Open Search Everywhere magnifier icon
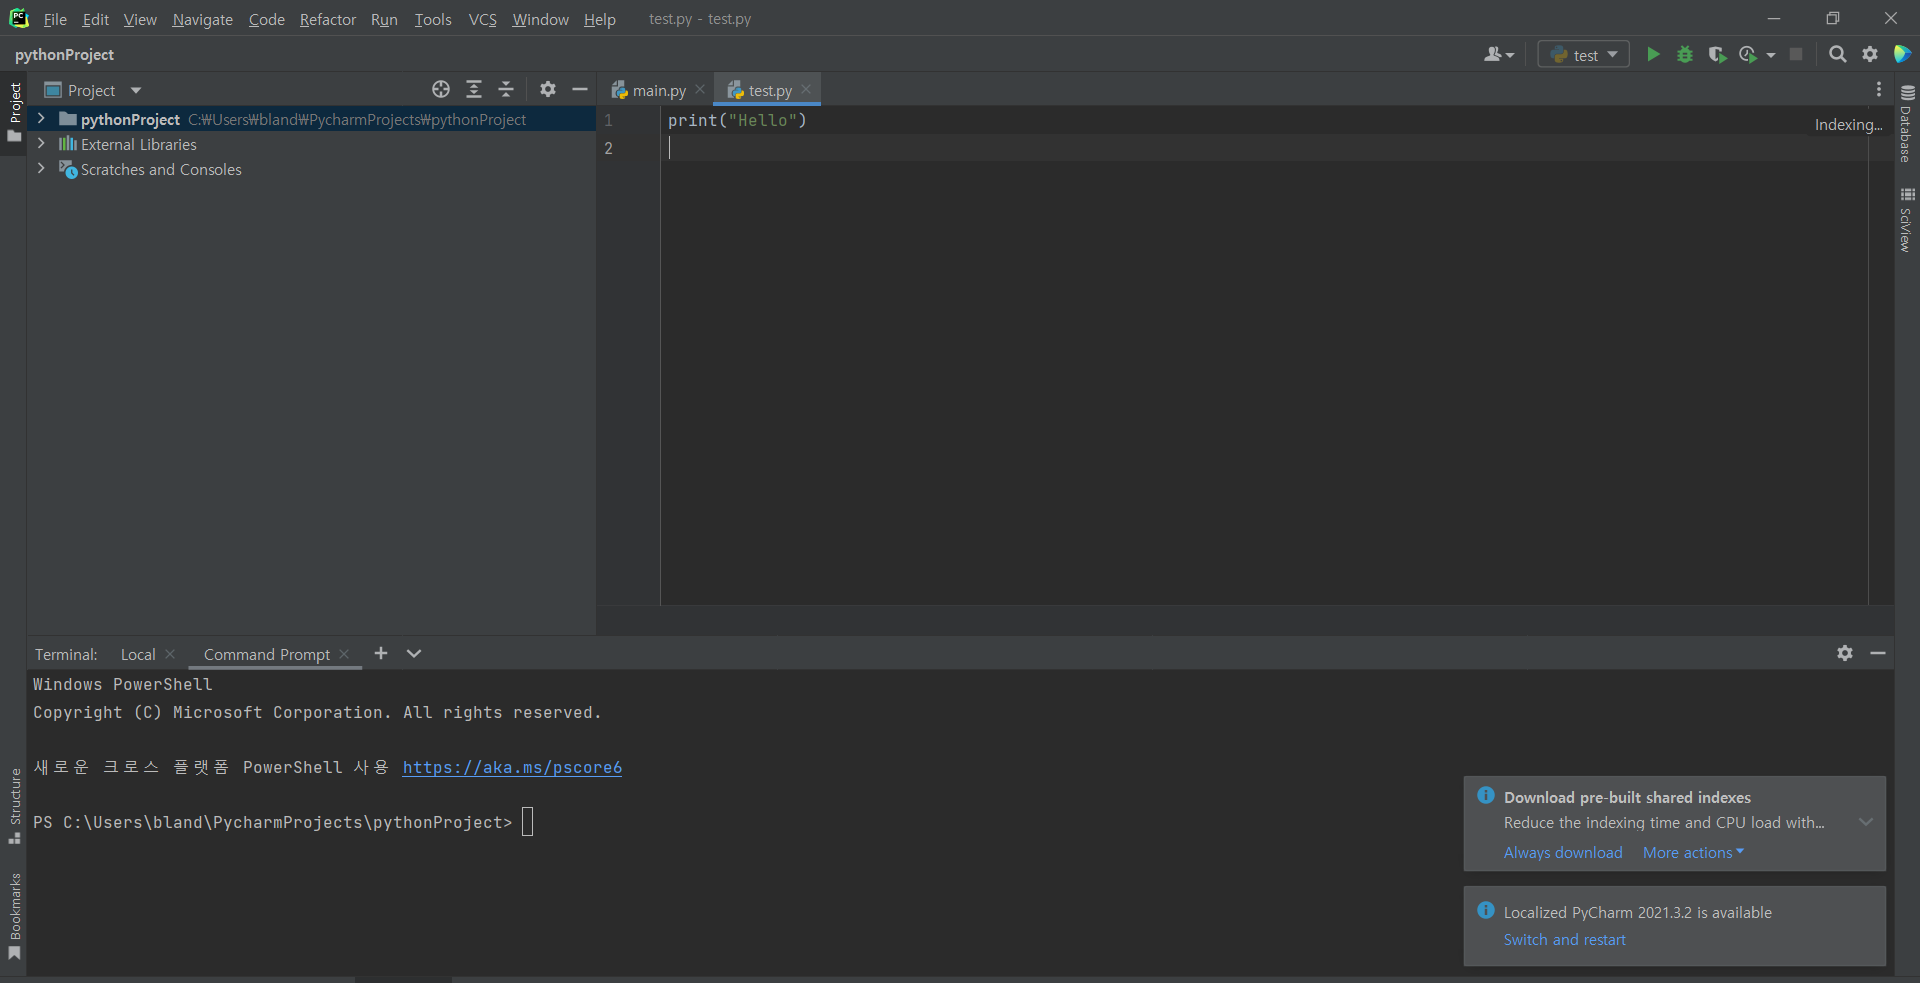1920x983 pixels. (1838, 55)
